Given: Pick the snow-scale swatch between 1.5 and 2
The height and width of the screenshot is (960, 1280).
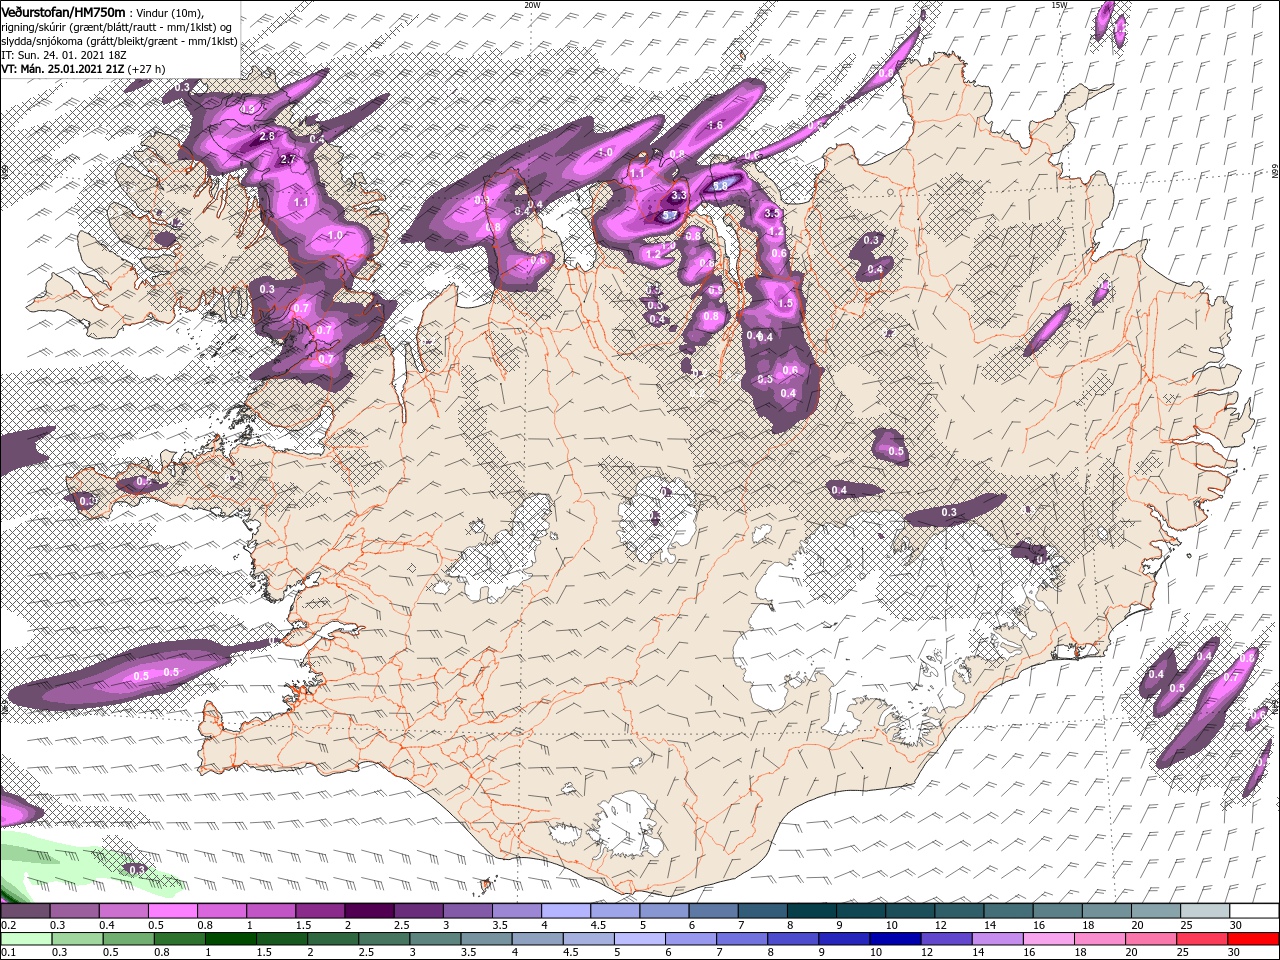Looking at the screenshot, I should click(x=319, y=911).
